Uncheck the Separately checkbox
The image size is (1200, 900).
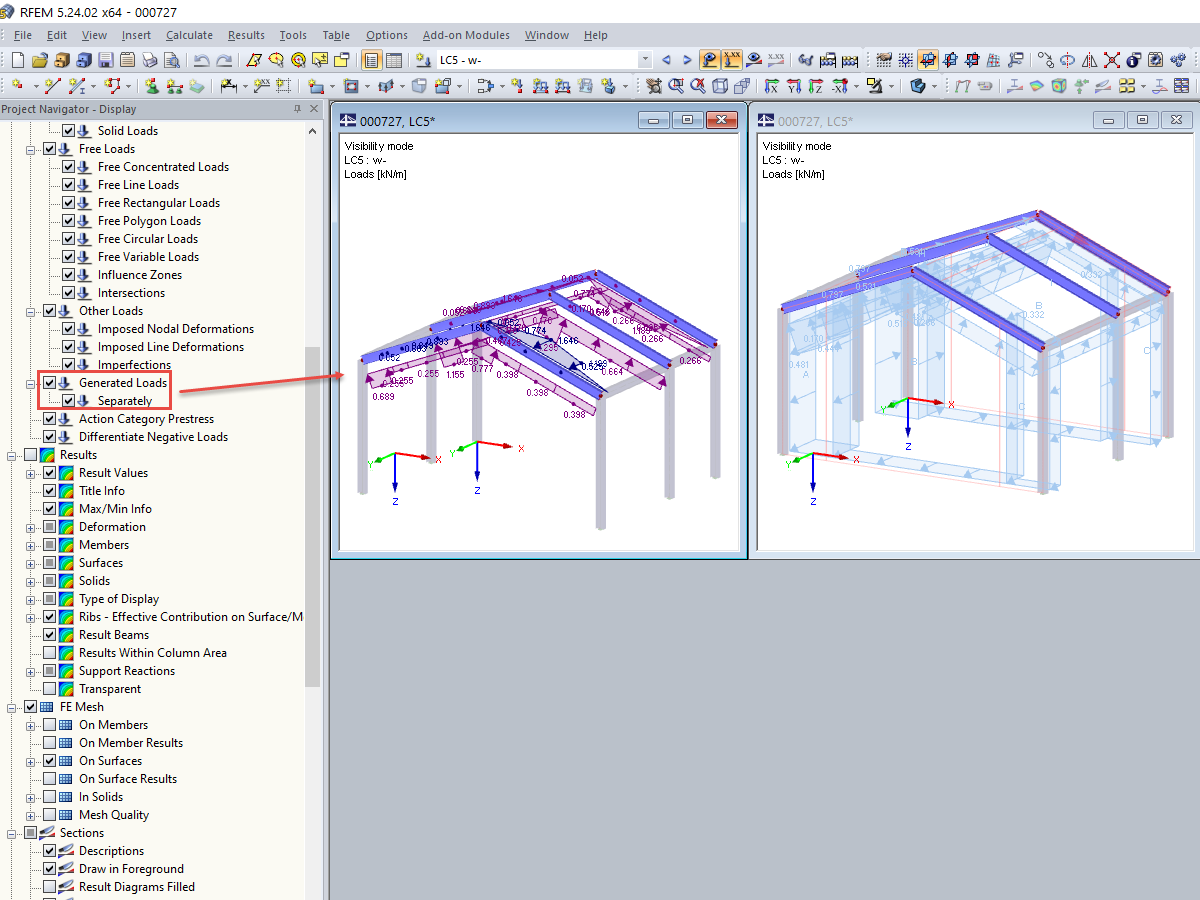tap(69, 401)
